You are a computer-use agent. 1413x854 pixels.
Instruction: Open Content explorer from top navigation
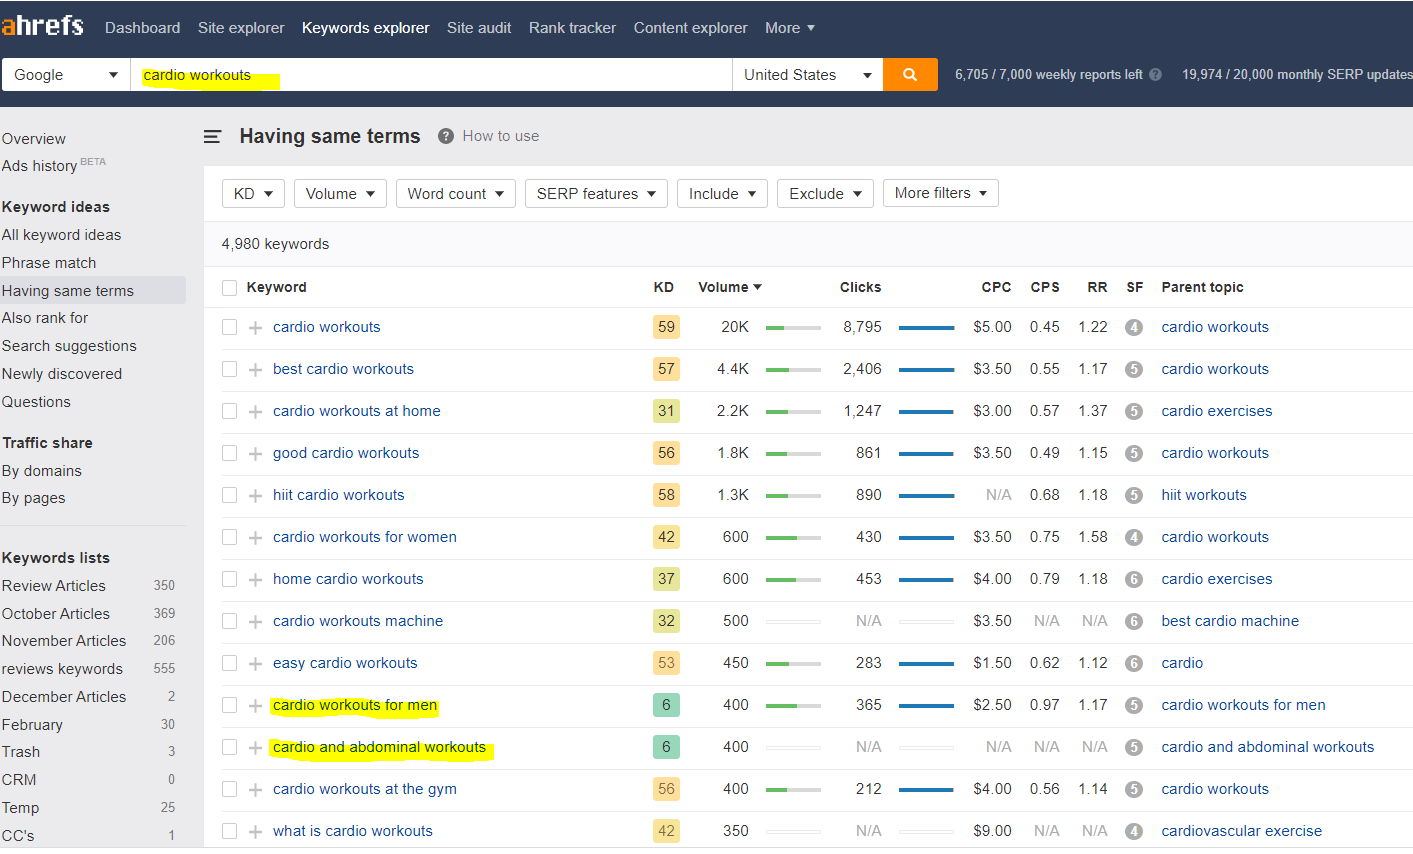(x=690, y=28)
